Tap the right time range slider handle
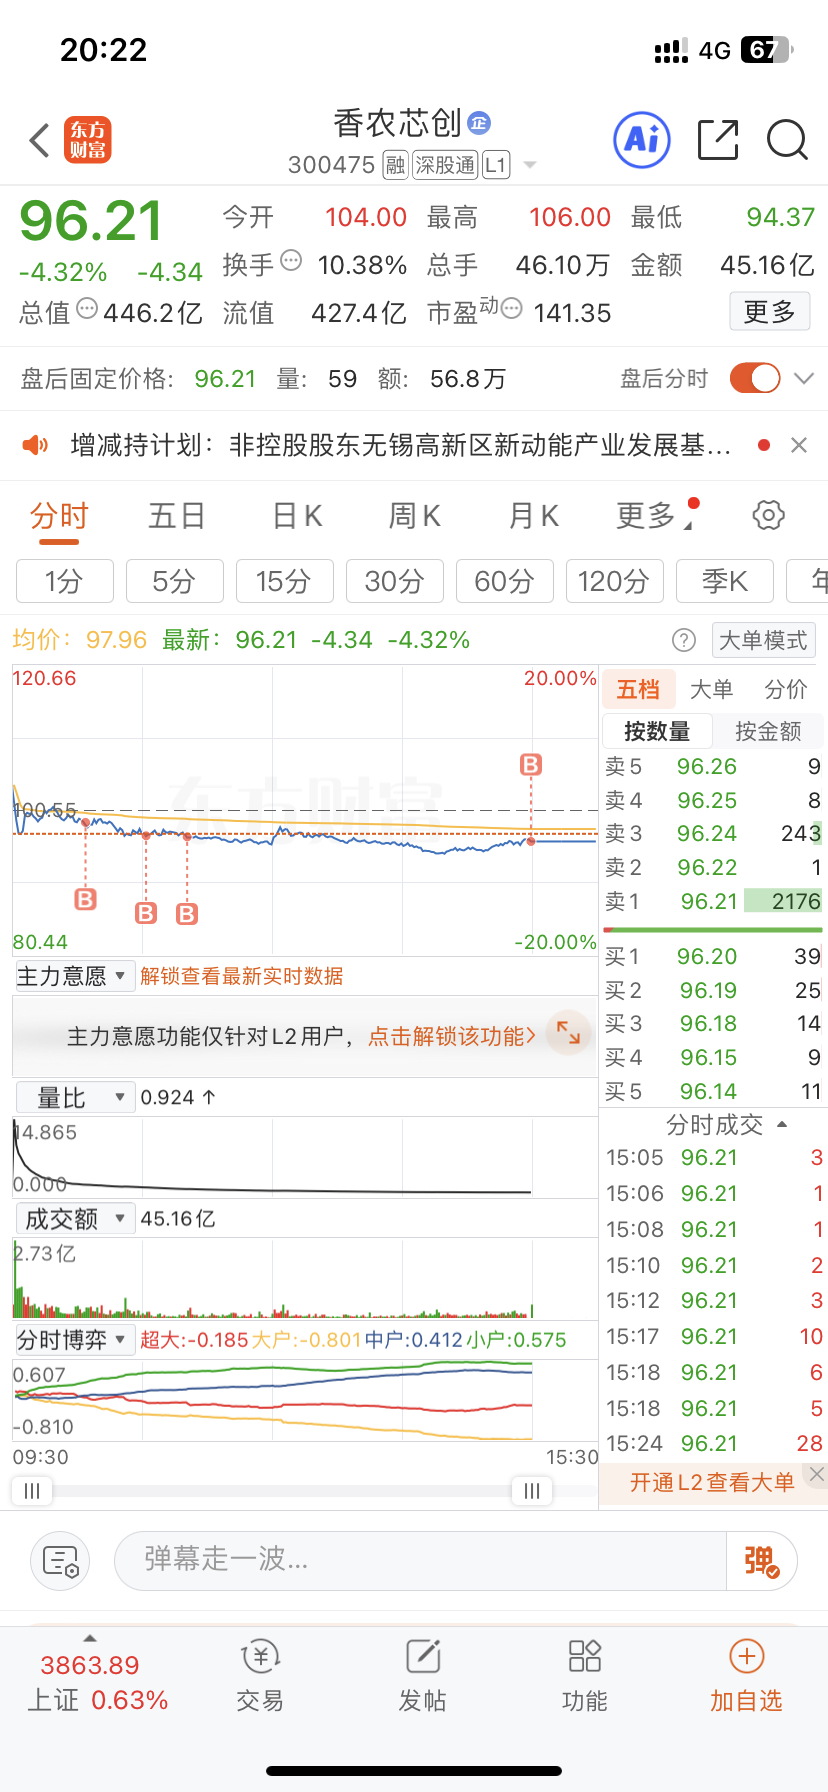 coord(532,1491)
